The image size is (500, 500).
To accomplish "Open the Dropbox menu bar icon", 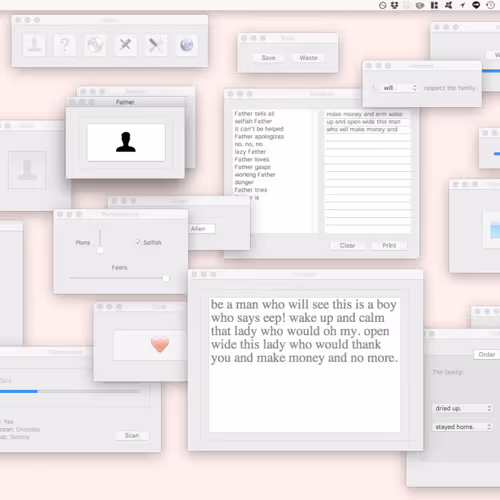I will point(395,5).
